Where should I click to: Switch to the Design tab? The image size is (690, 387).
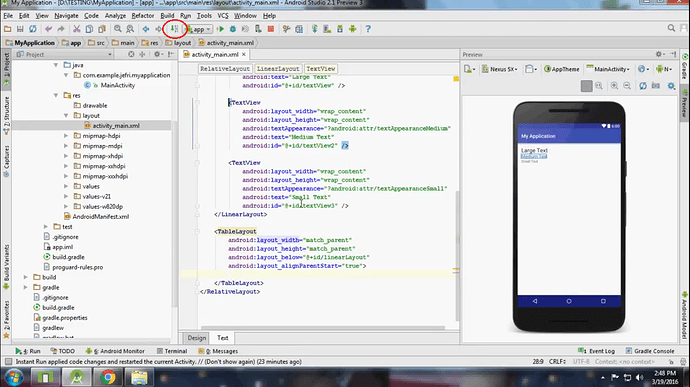[196, 338]
